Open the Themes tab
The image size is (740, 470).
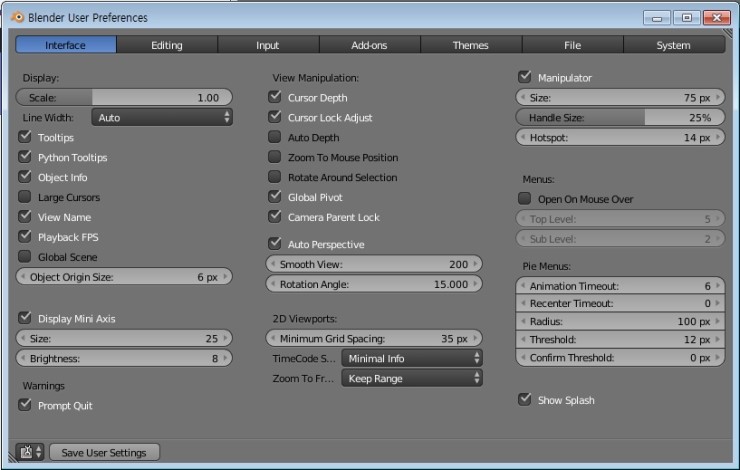click(471, 45)
